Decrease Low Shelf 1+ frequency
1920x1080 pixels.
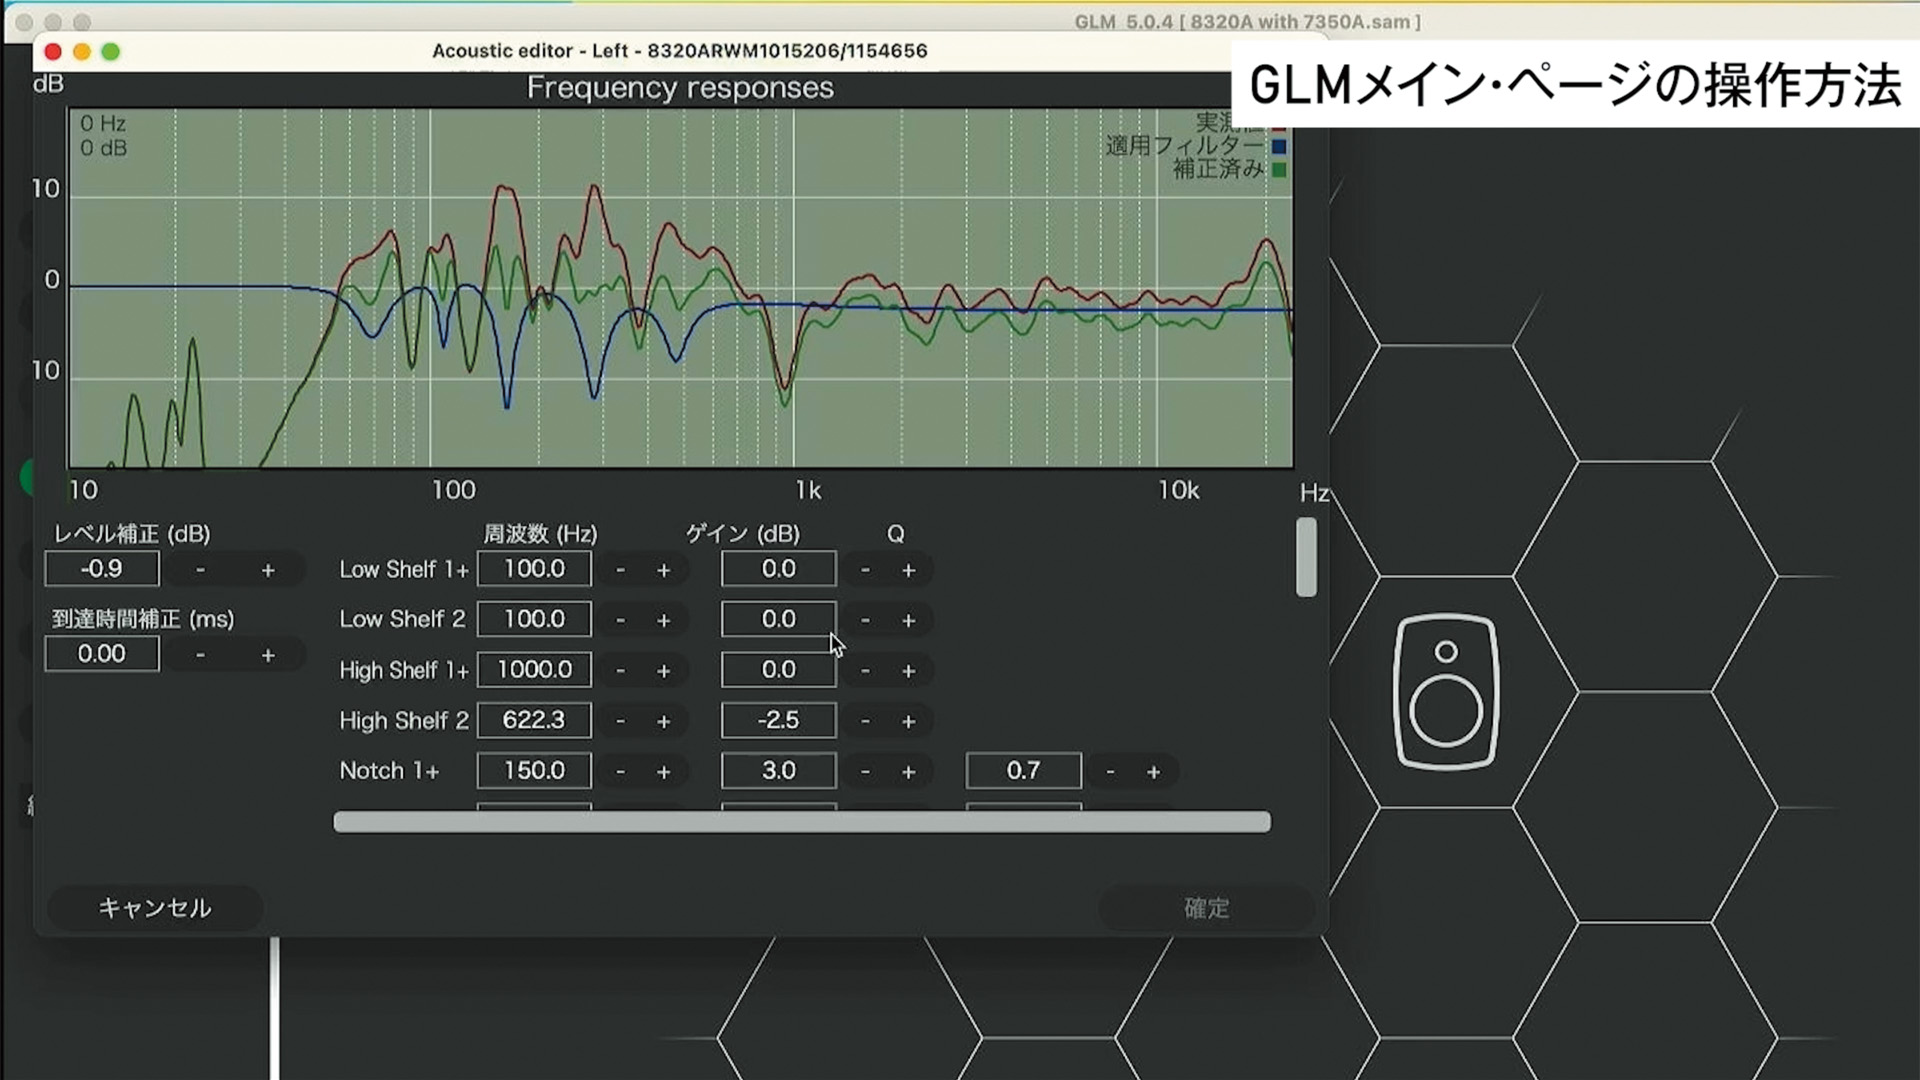[620, 570]
